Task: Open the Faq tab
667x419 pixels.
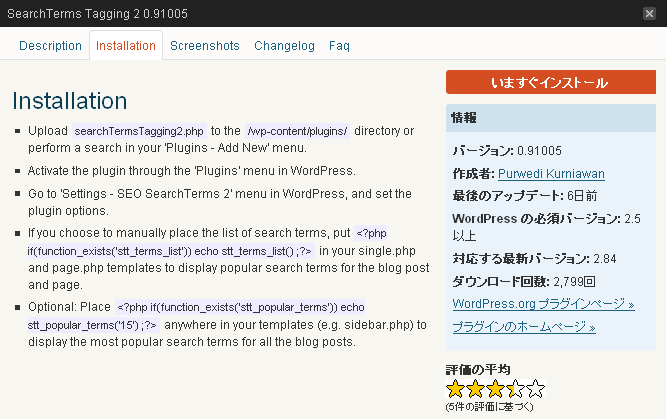Action: [339, 46]
